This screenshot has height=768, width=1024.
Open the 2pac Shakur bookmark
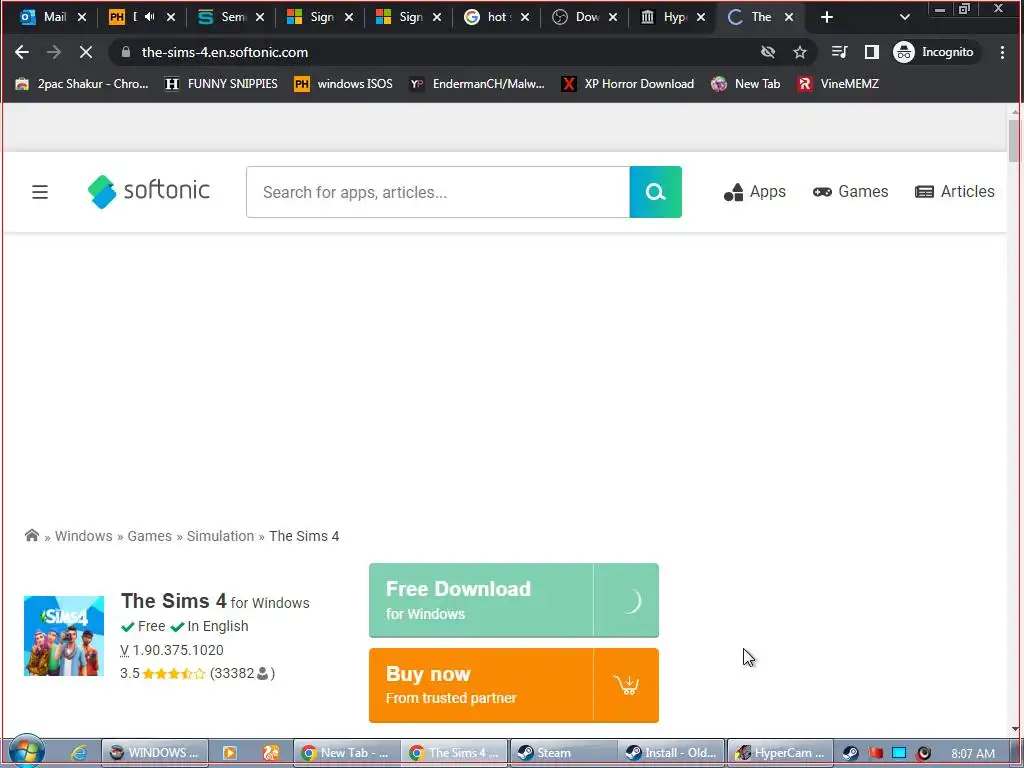82,84
